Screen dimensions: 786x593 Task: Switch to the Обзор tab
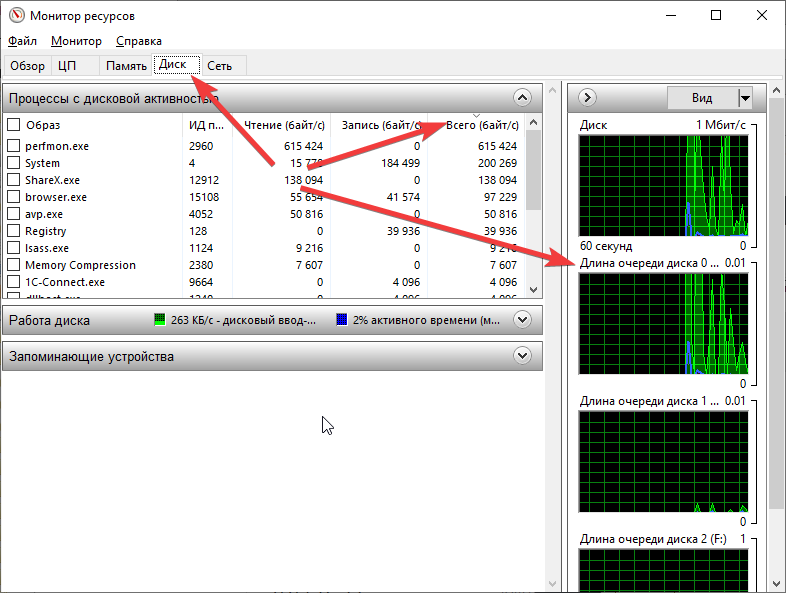[27, 66]
